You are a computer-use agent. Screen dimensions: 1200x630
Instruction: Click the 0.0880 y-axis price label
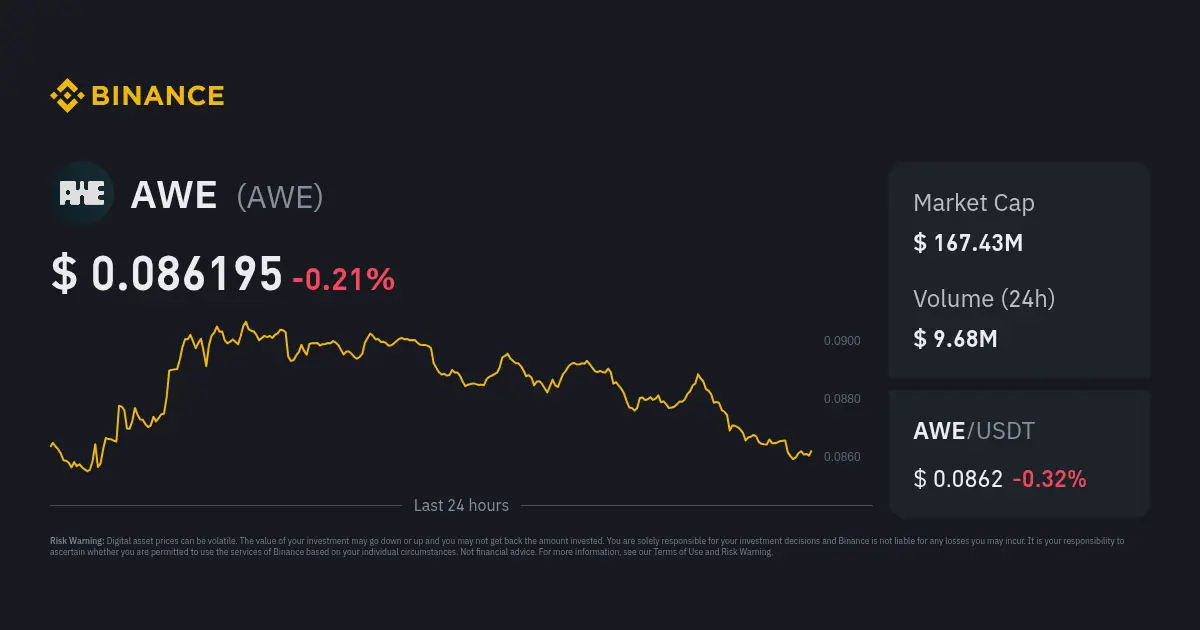842,399
